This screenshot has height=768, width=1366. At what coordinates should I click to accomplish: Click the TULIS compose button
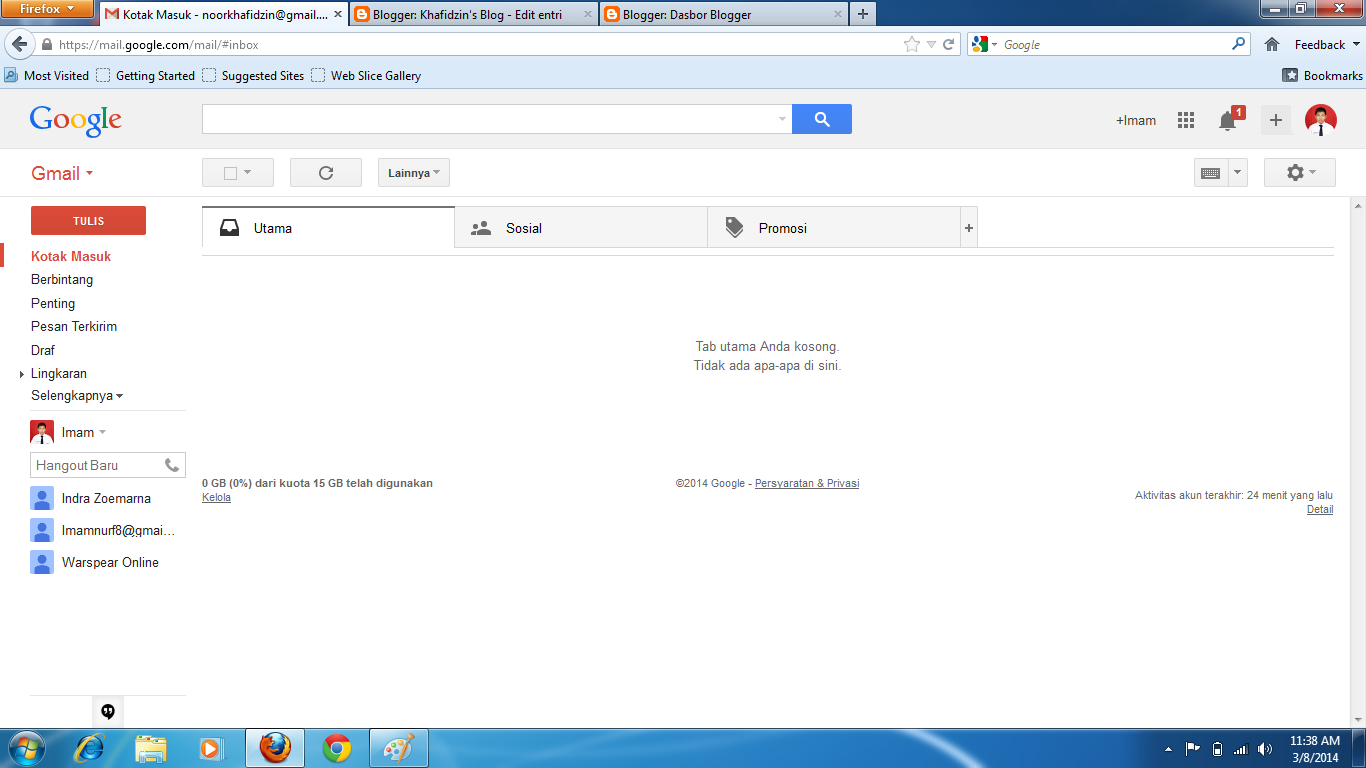[x=88, y=221]
